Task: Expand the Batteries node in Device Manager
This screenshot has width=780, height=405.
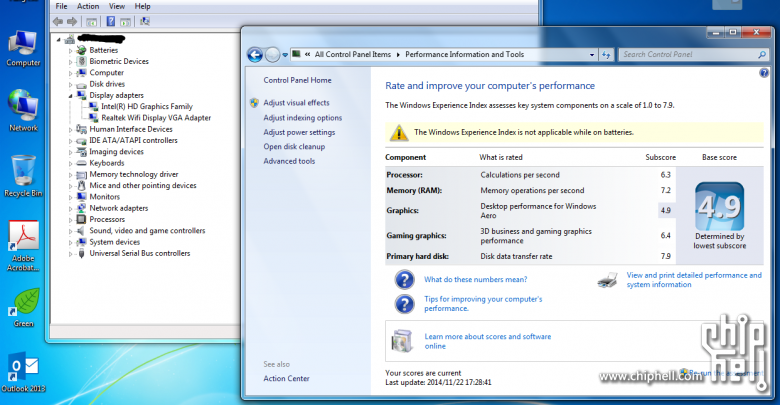Action: [71, 51]
